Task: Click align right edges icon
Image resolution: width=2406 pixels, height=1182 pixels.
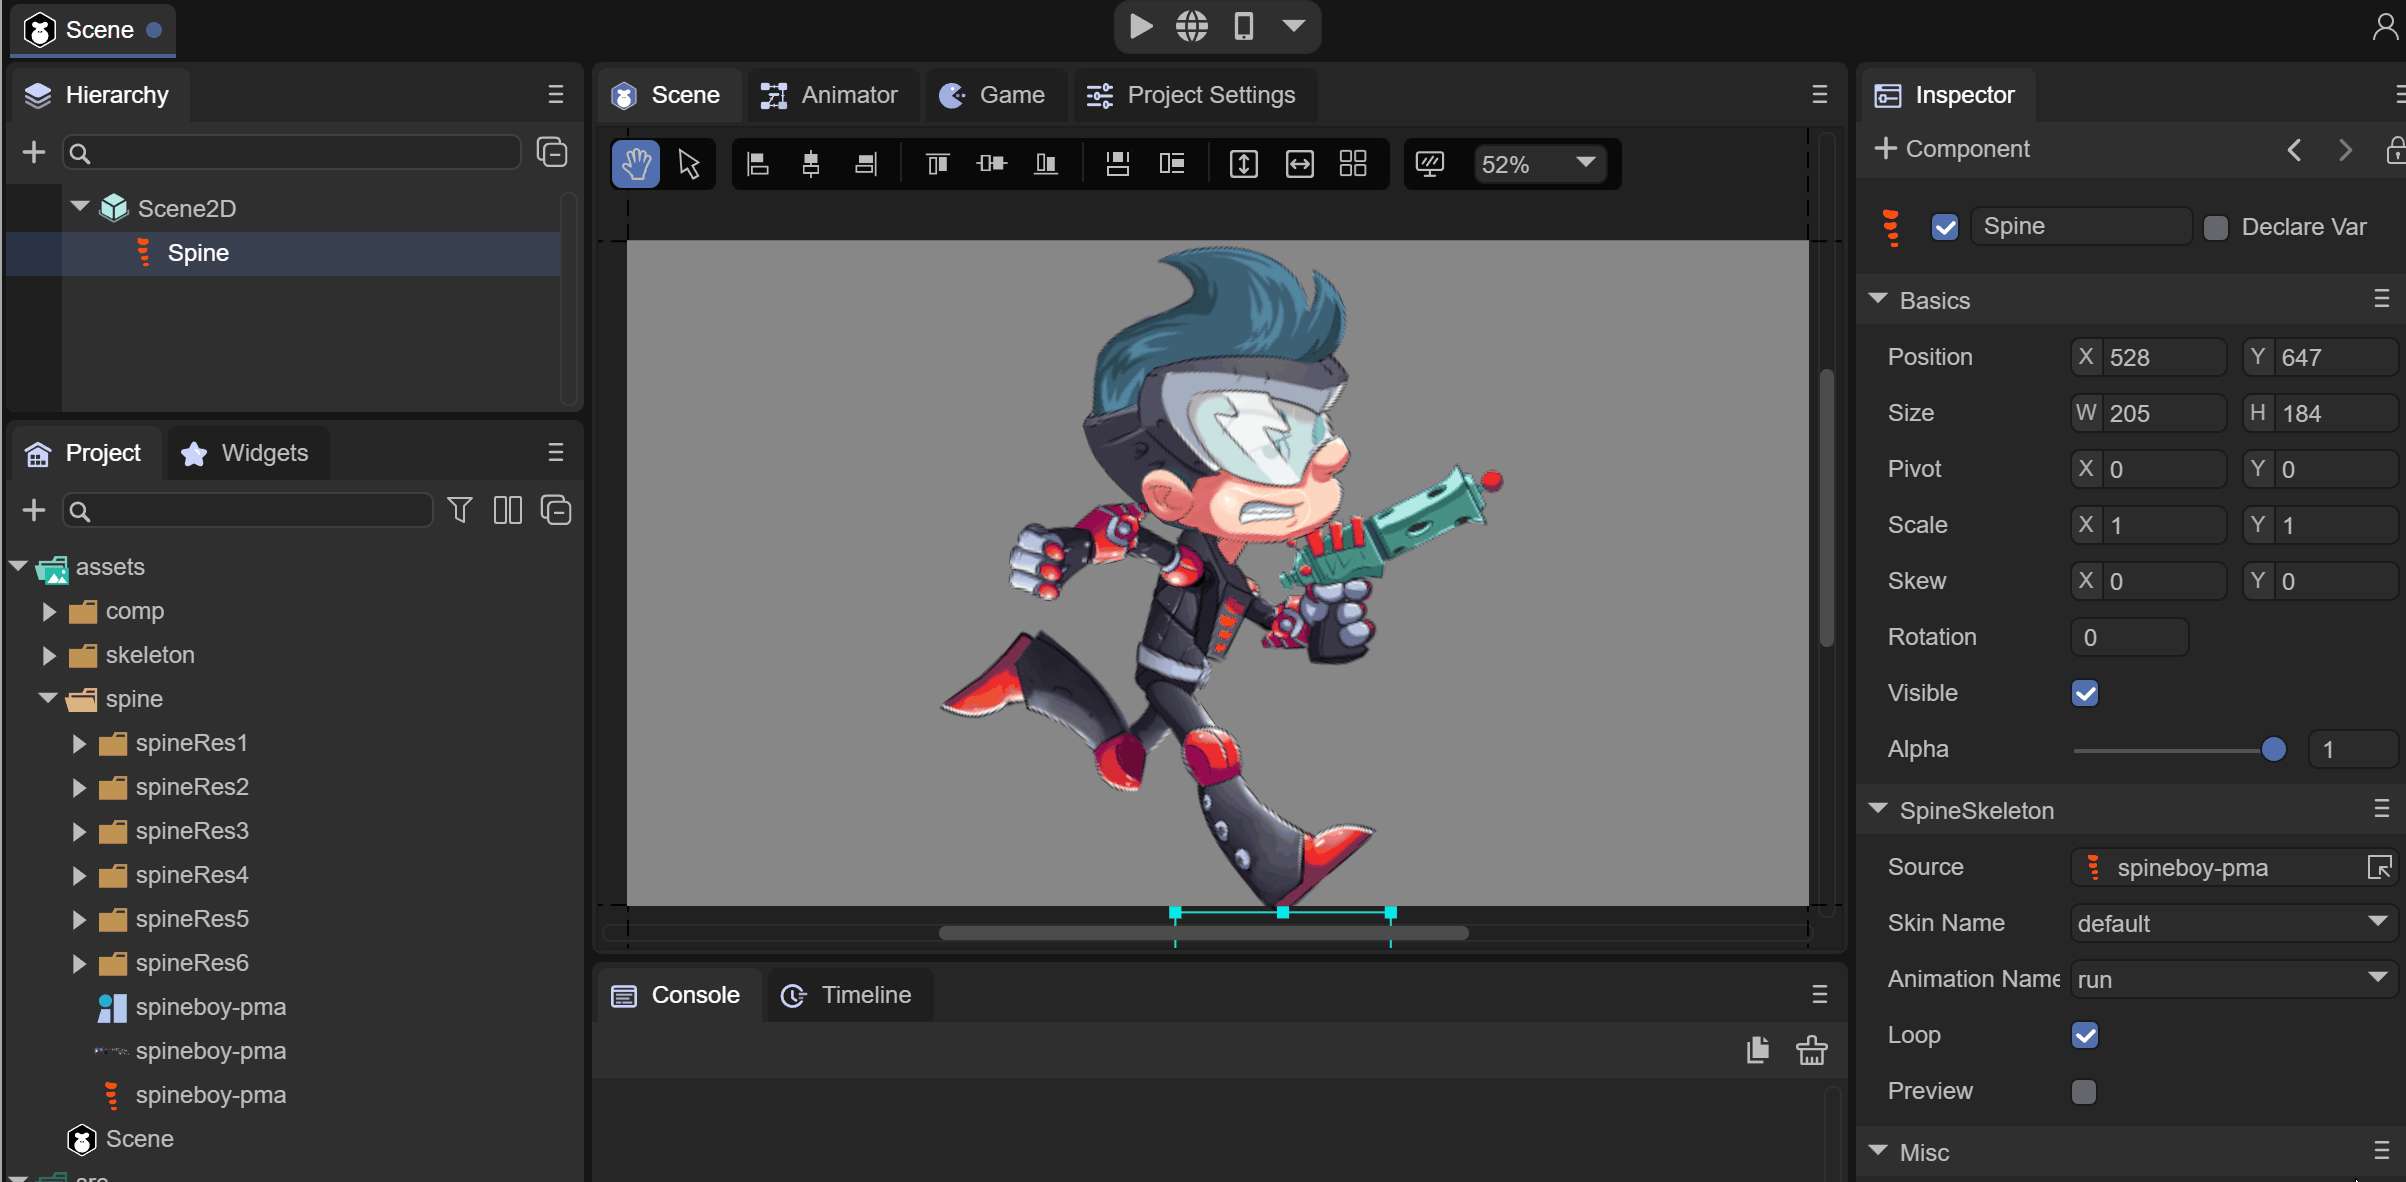Action: coord(866,164)
